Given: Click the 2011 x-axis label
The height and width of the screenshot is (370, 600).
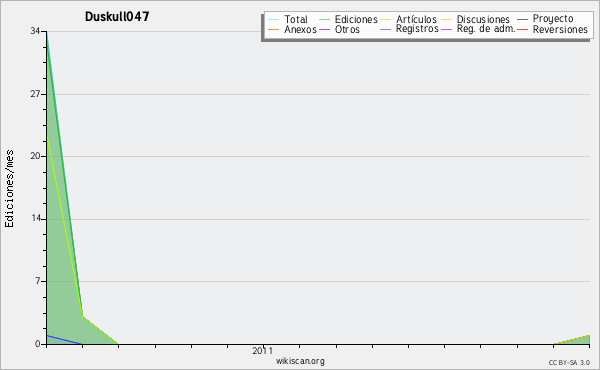Looking at the screenshot, I should pyautogui.click(x=262, y=350).
